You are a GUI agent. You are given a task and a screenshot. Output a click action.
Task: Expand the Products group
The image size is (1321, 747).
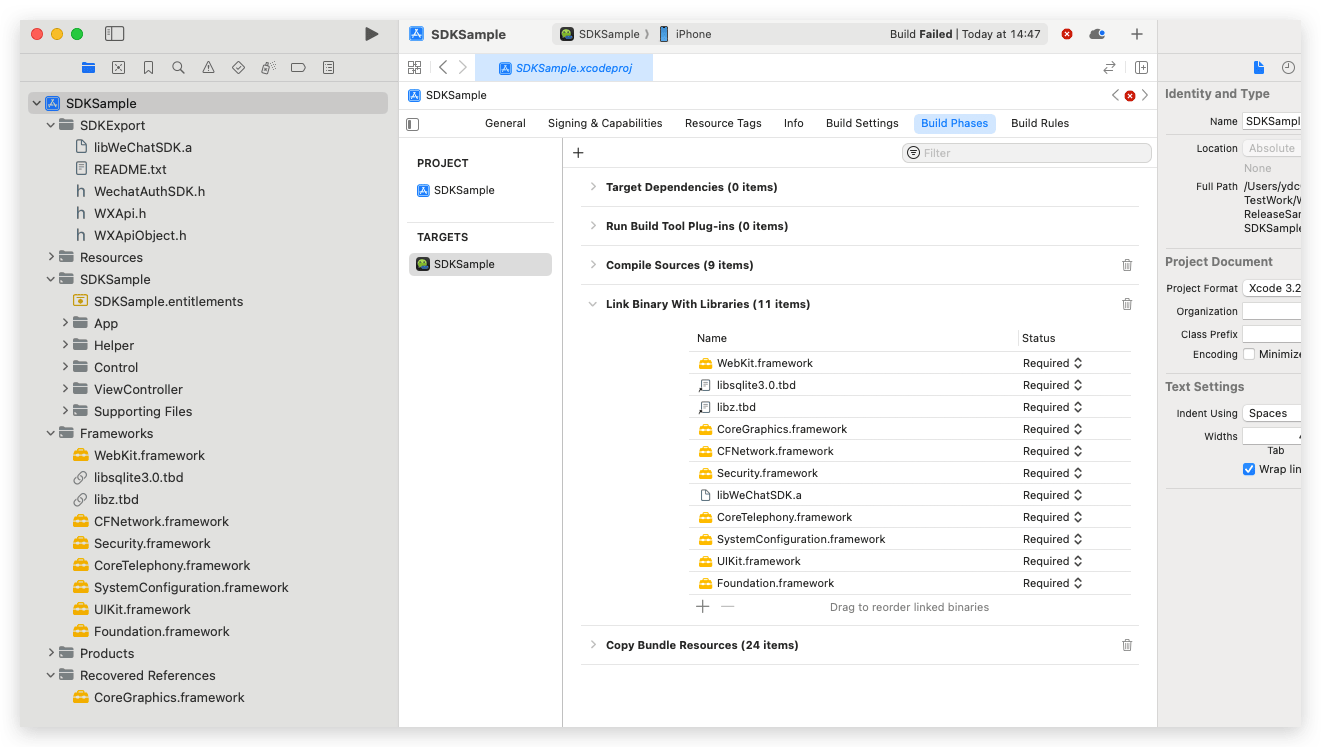coord(51,653)
